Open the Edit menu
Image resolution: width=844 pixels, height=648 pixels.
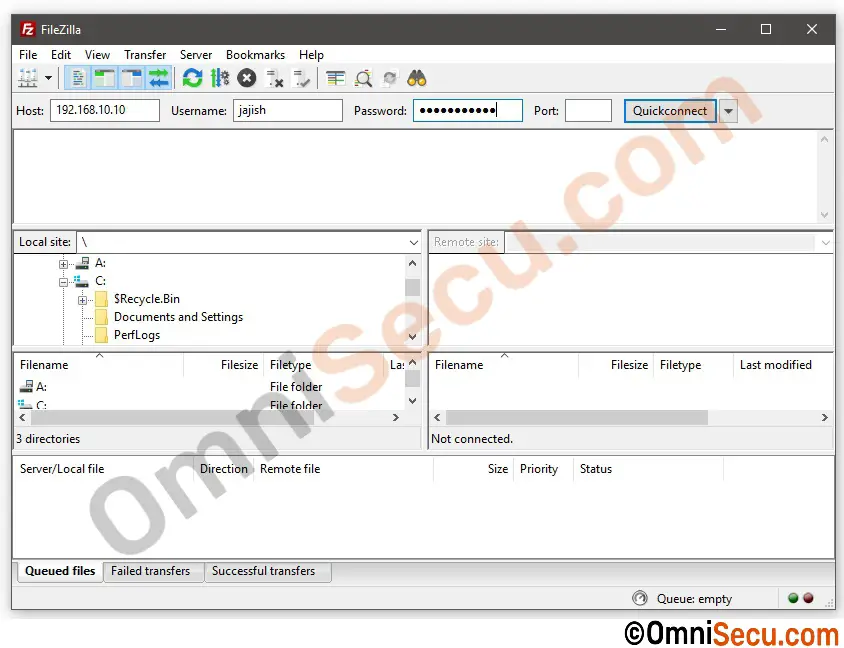(x=61, y=55)
